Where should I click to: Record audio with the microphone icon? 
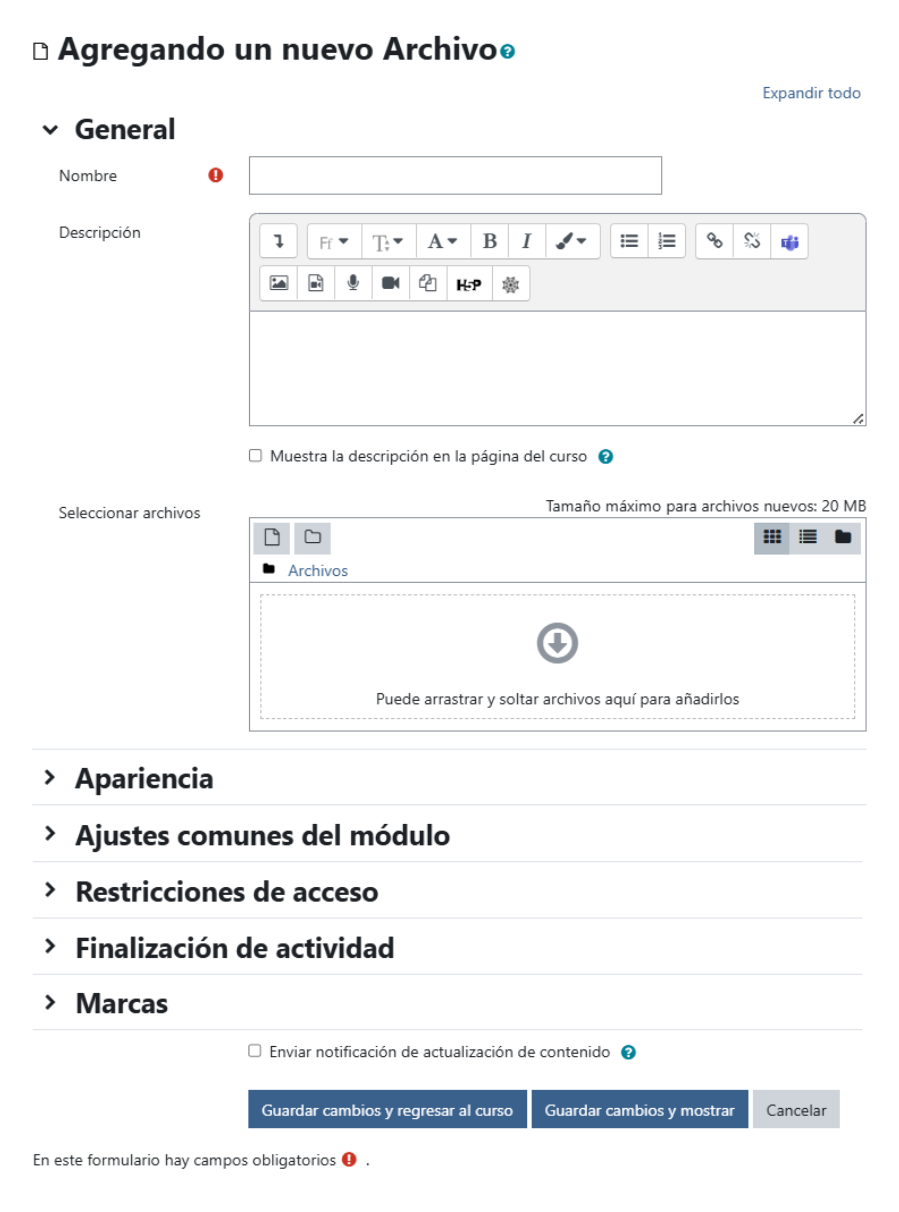click(x=353, y=283)
